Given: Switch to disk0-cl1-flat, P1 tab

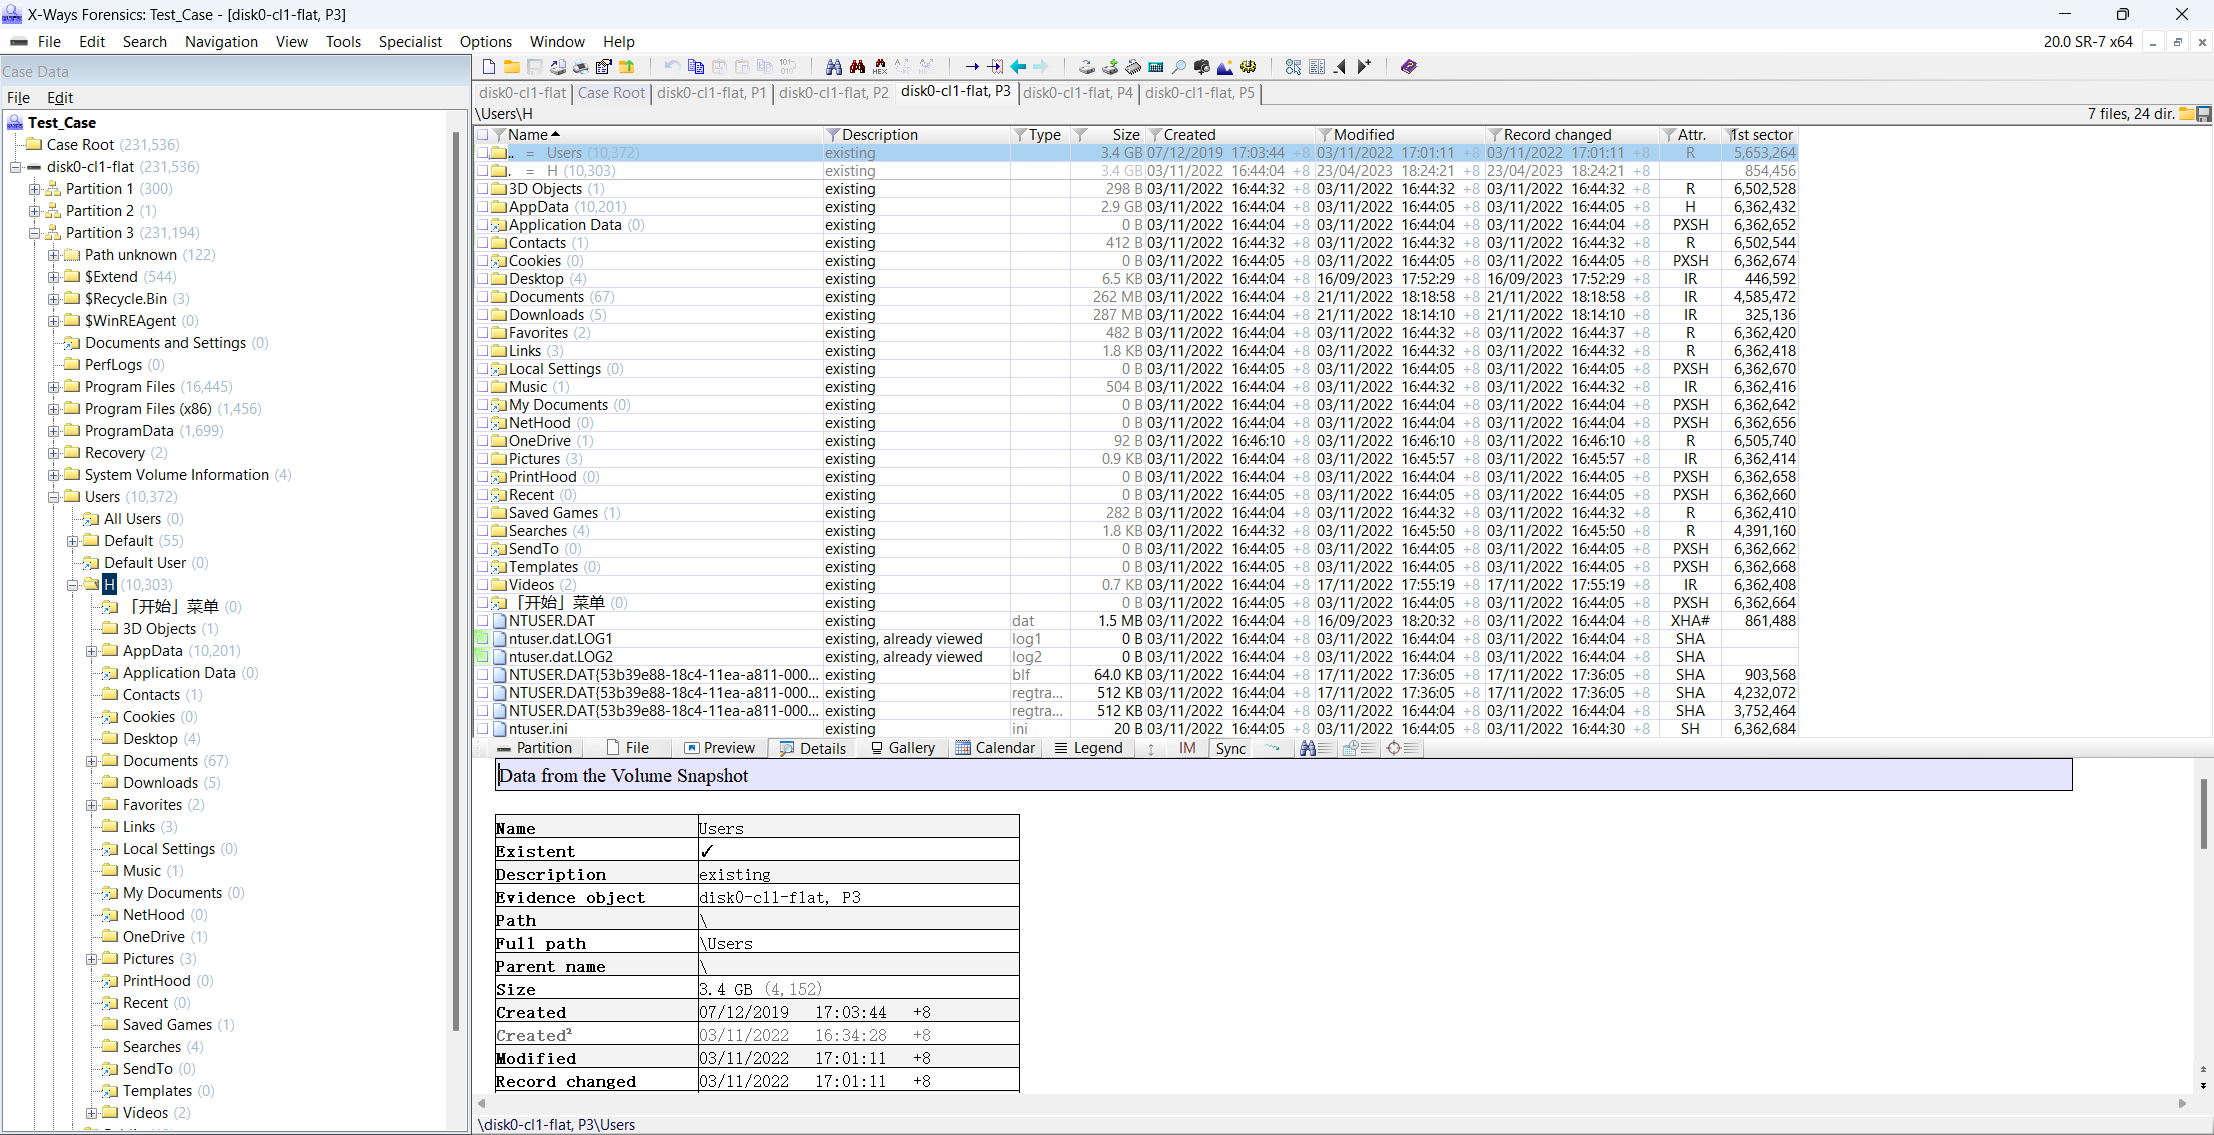Looking at the screenshot, I should point(711,93).
